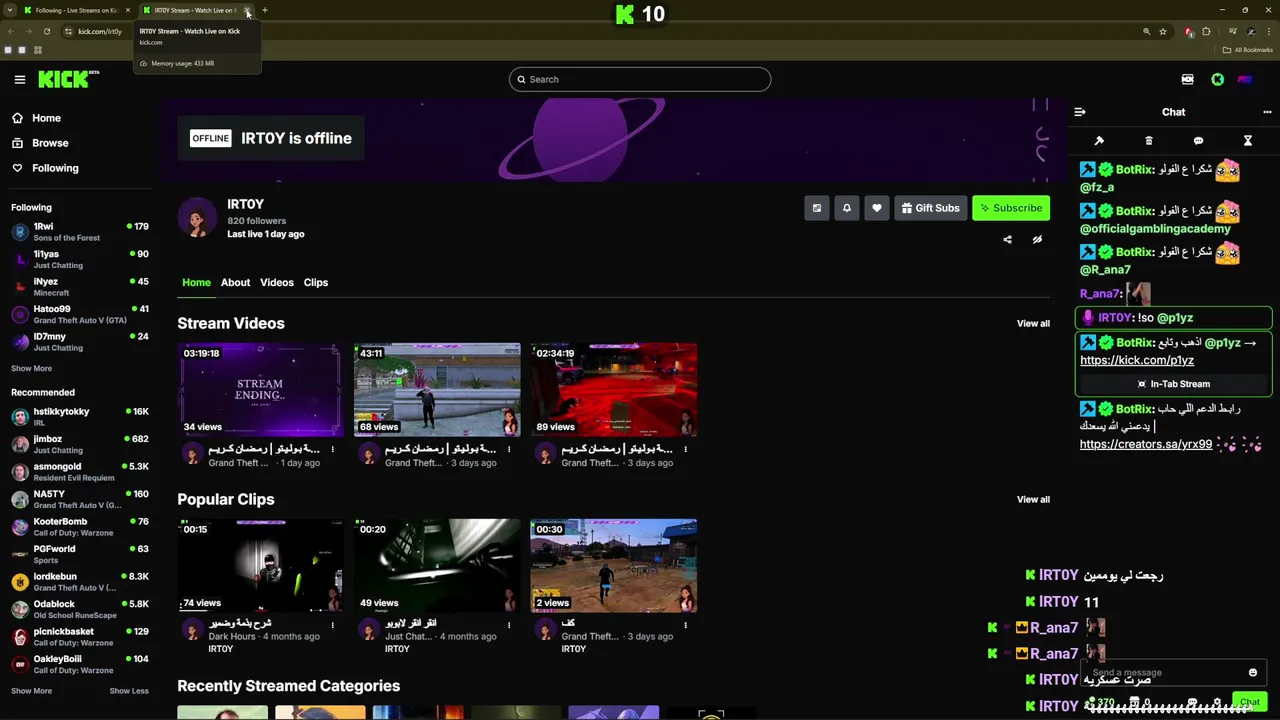Open All Bookmarks folder
Screen dimensions: 1280x720
coord(1248,50)
